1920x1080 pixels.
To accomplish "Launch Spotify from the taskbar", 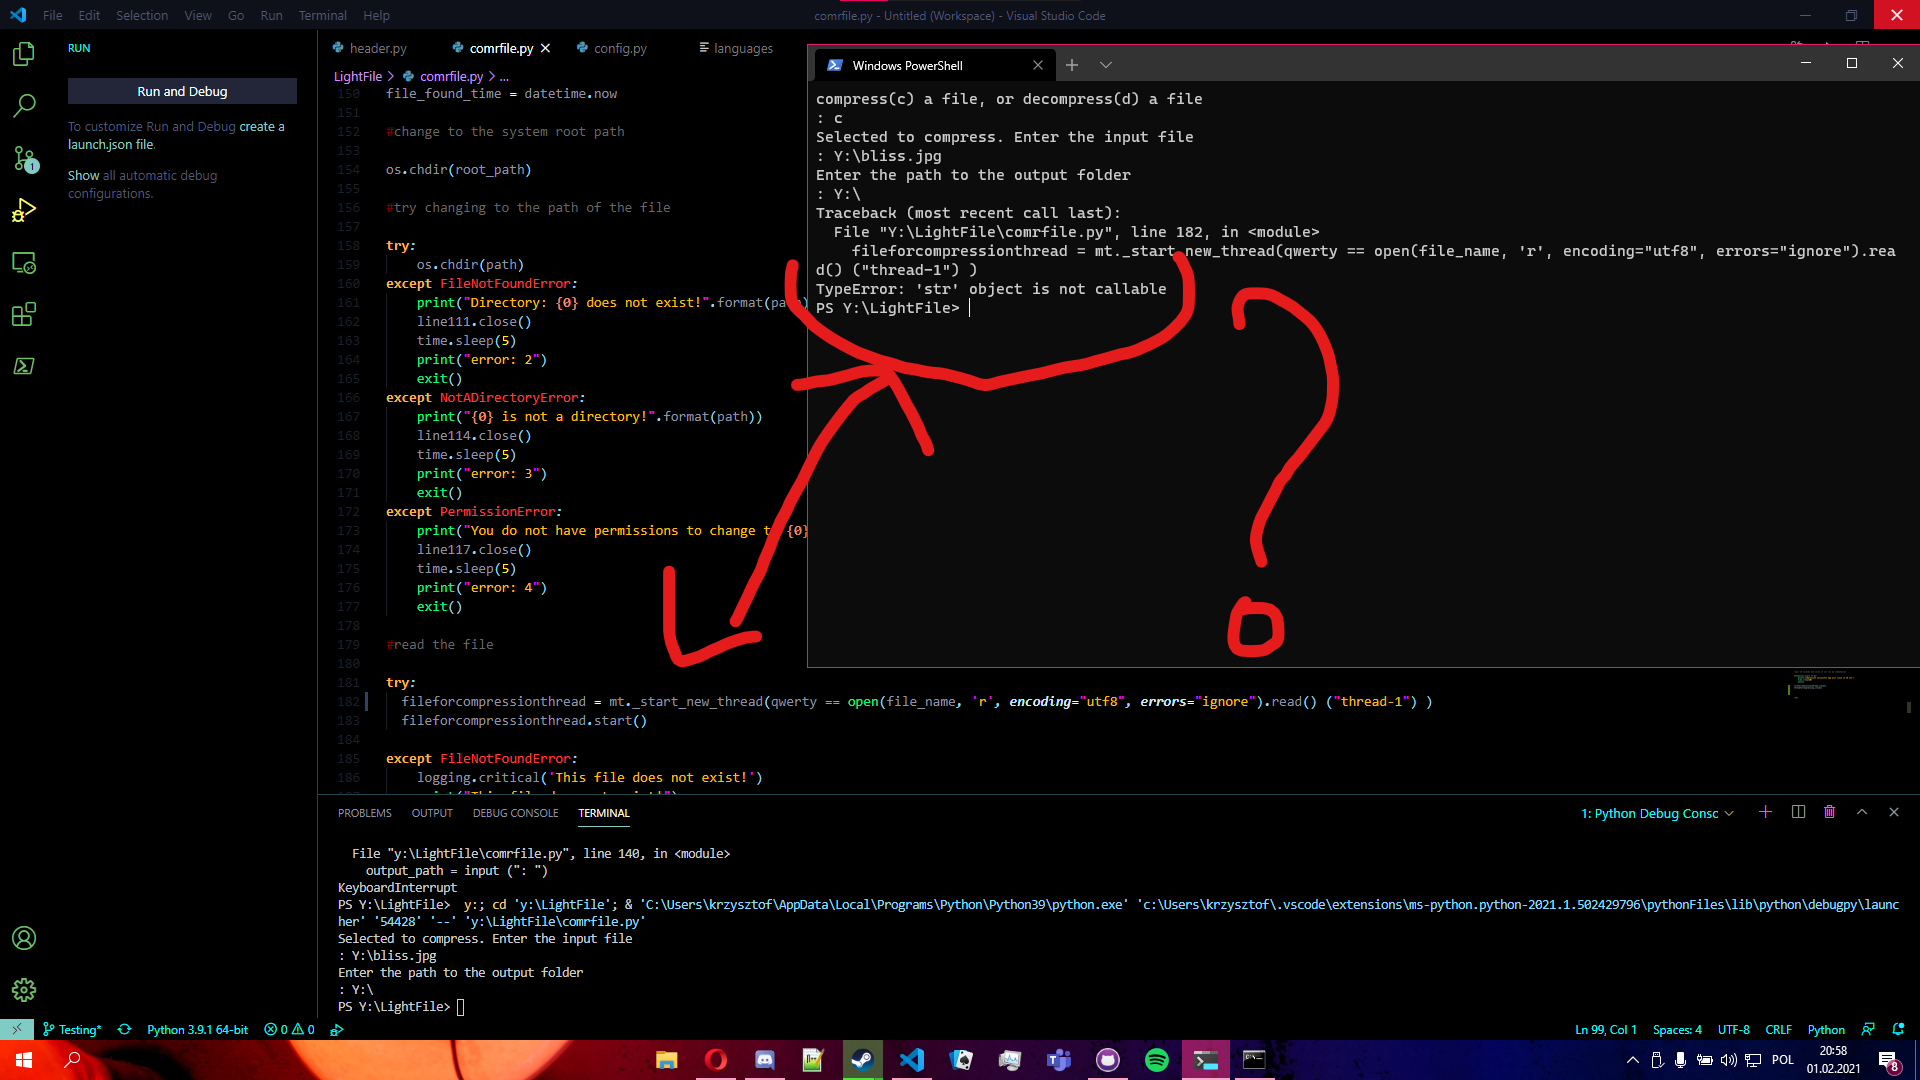I will point(1157,1060).
